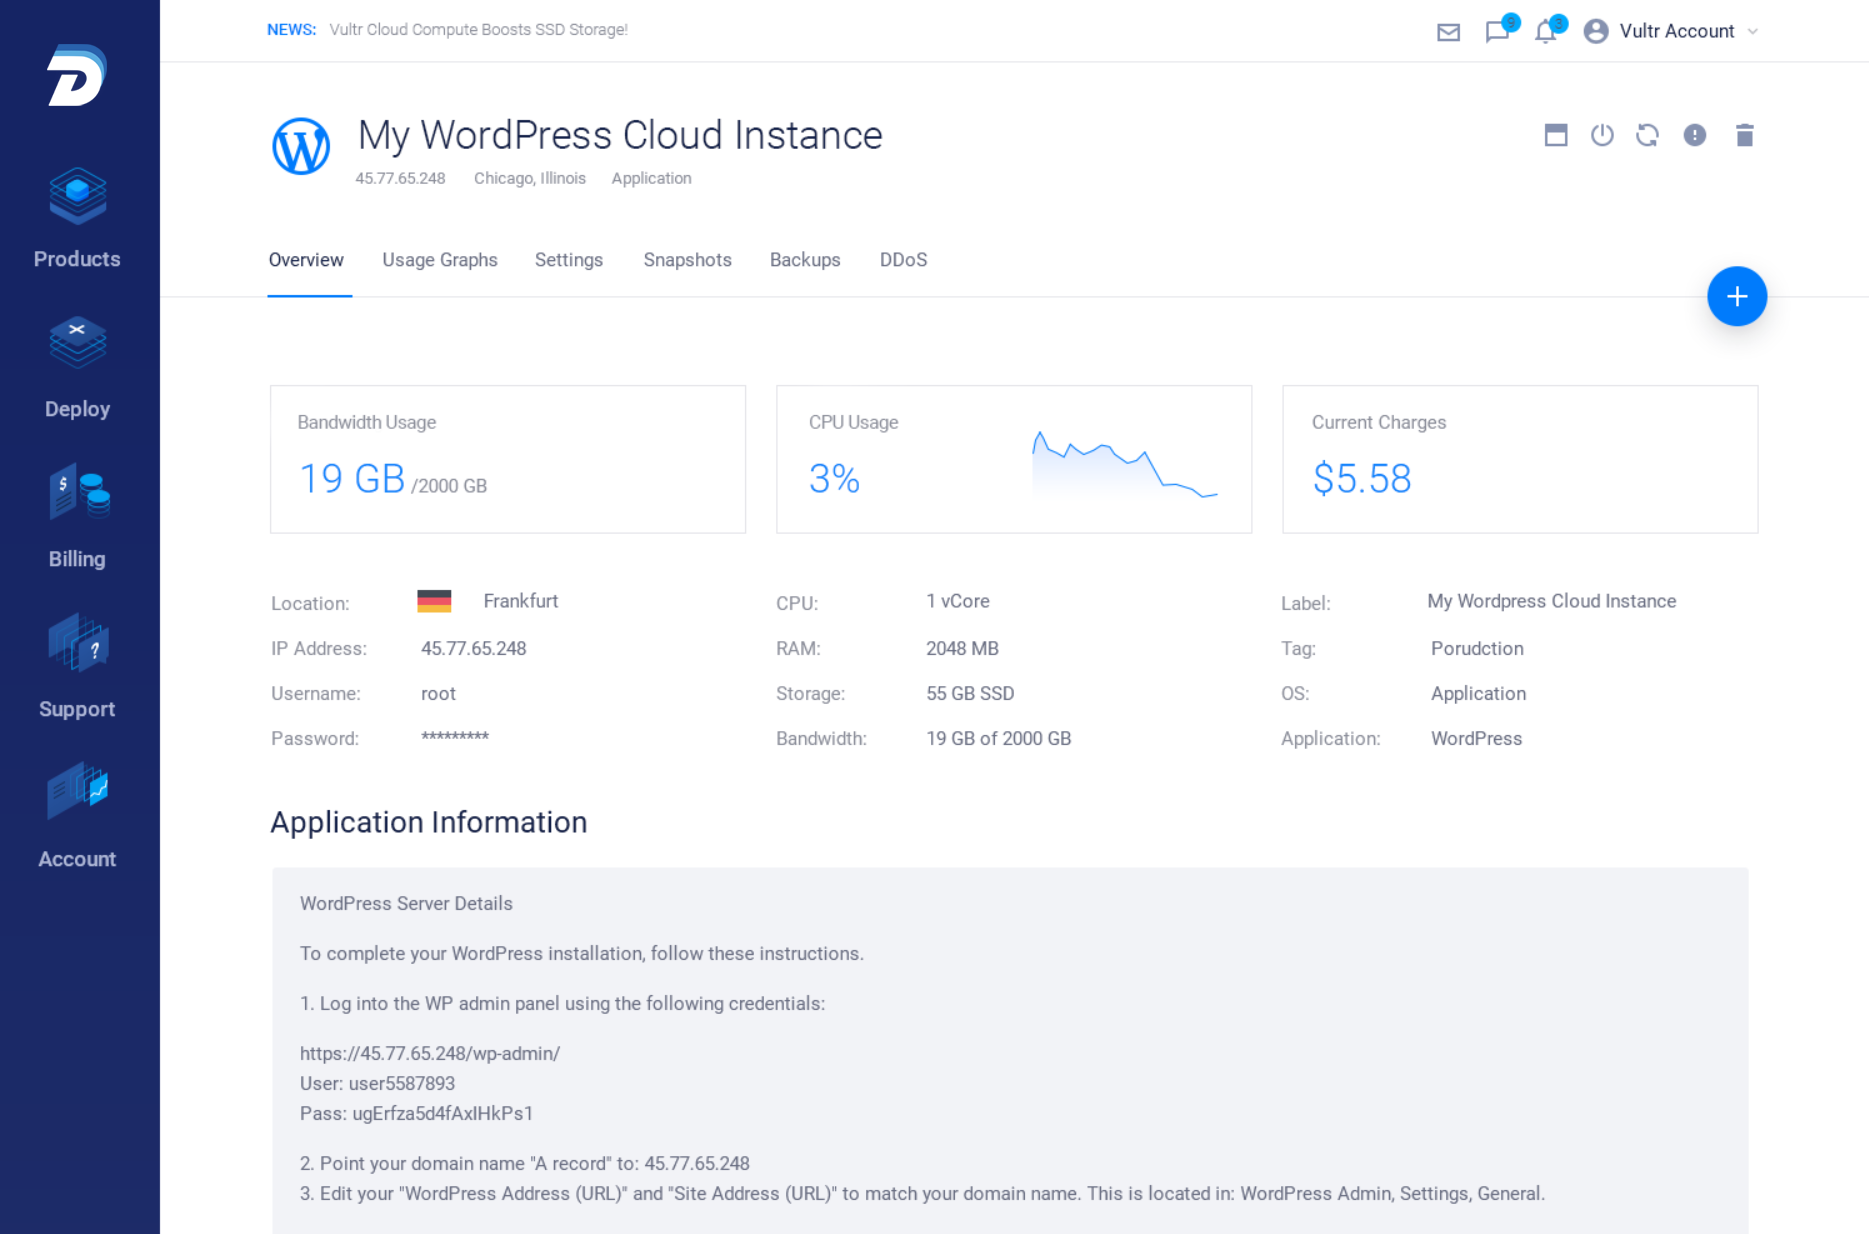The image size is (1869, 1234).
Task: Open the Support sidebar section
Action: (77, 667)
